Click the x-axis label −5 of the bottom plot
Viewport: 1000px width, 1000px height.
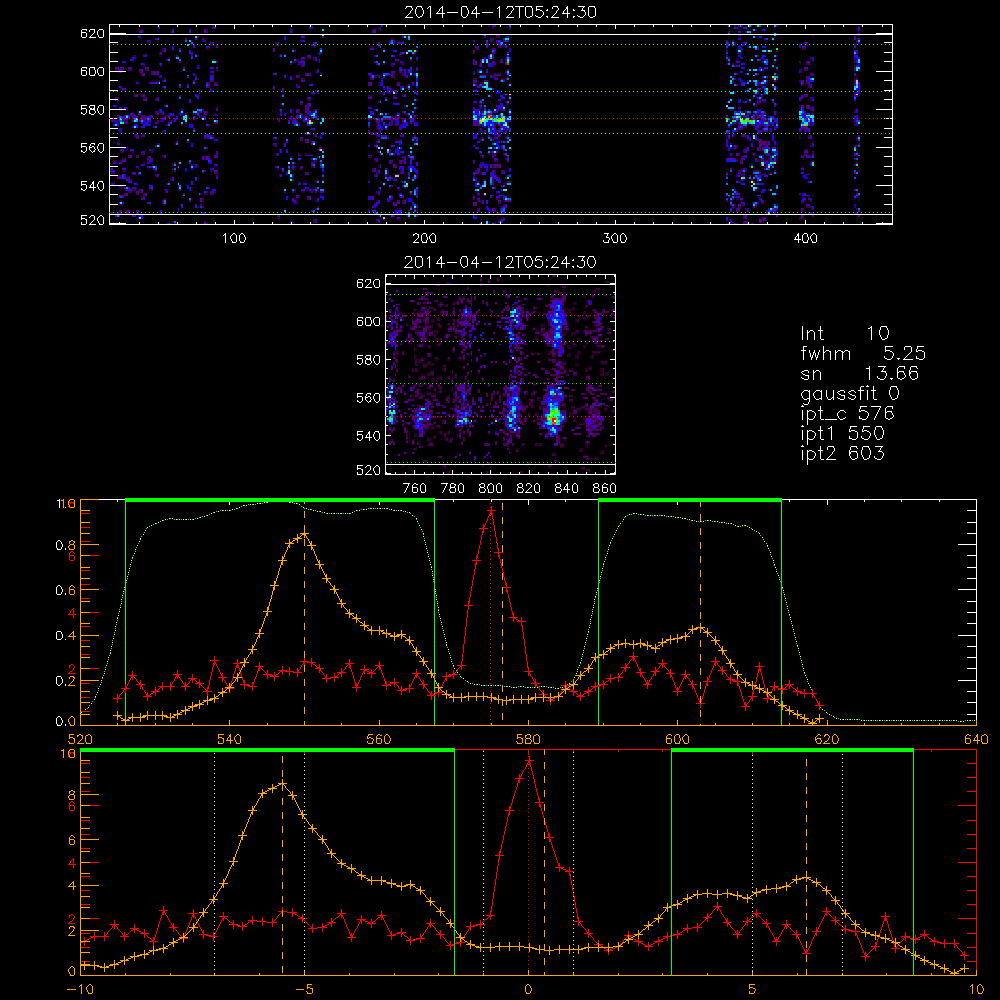pyautogui.click(x=305, y=990)
